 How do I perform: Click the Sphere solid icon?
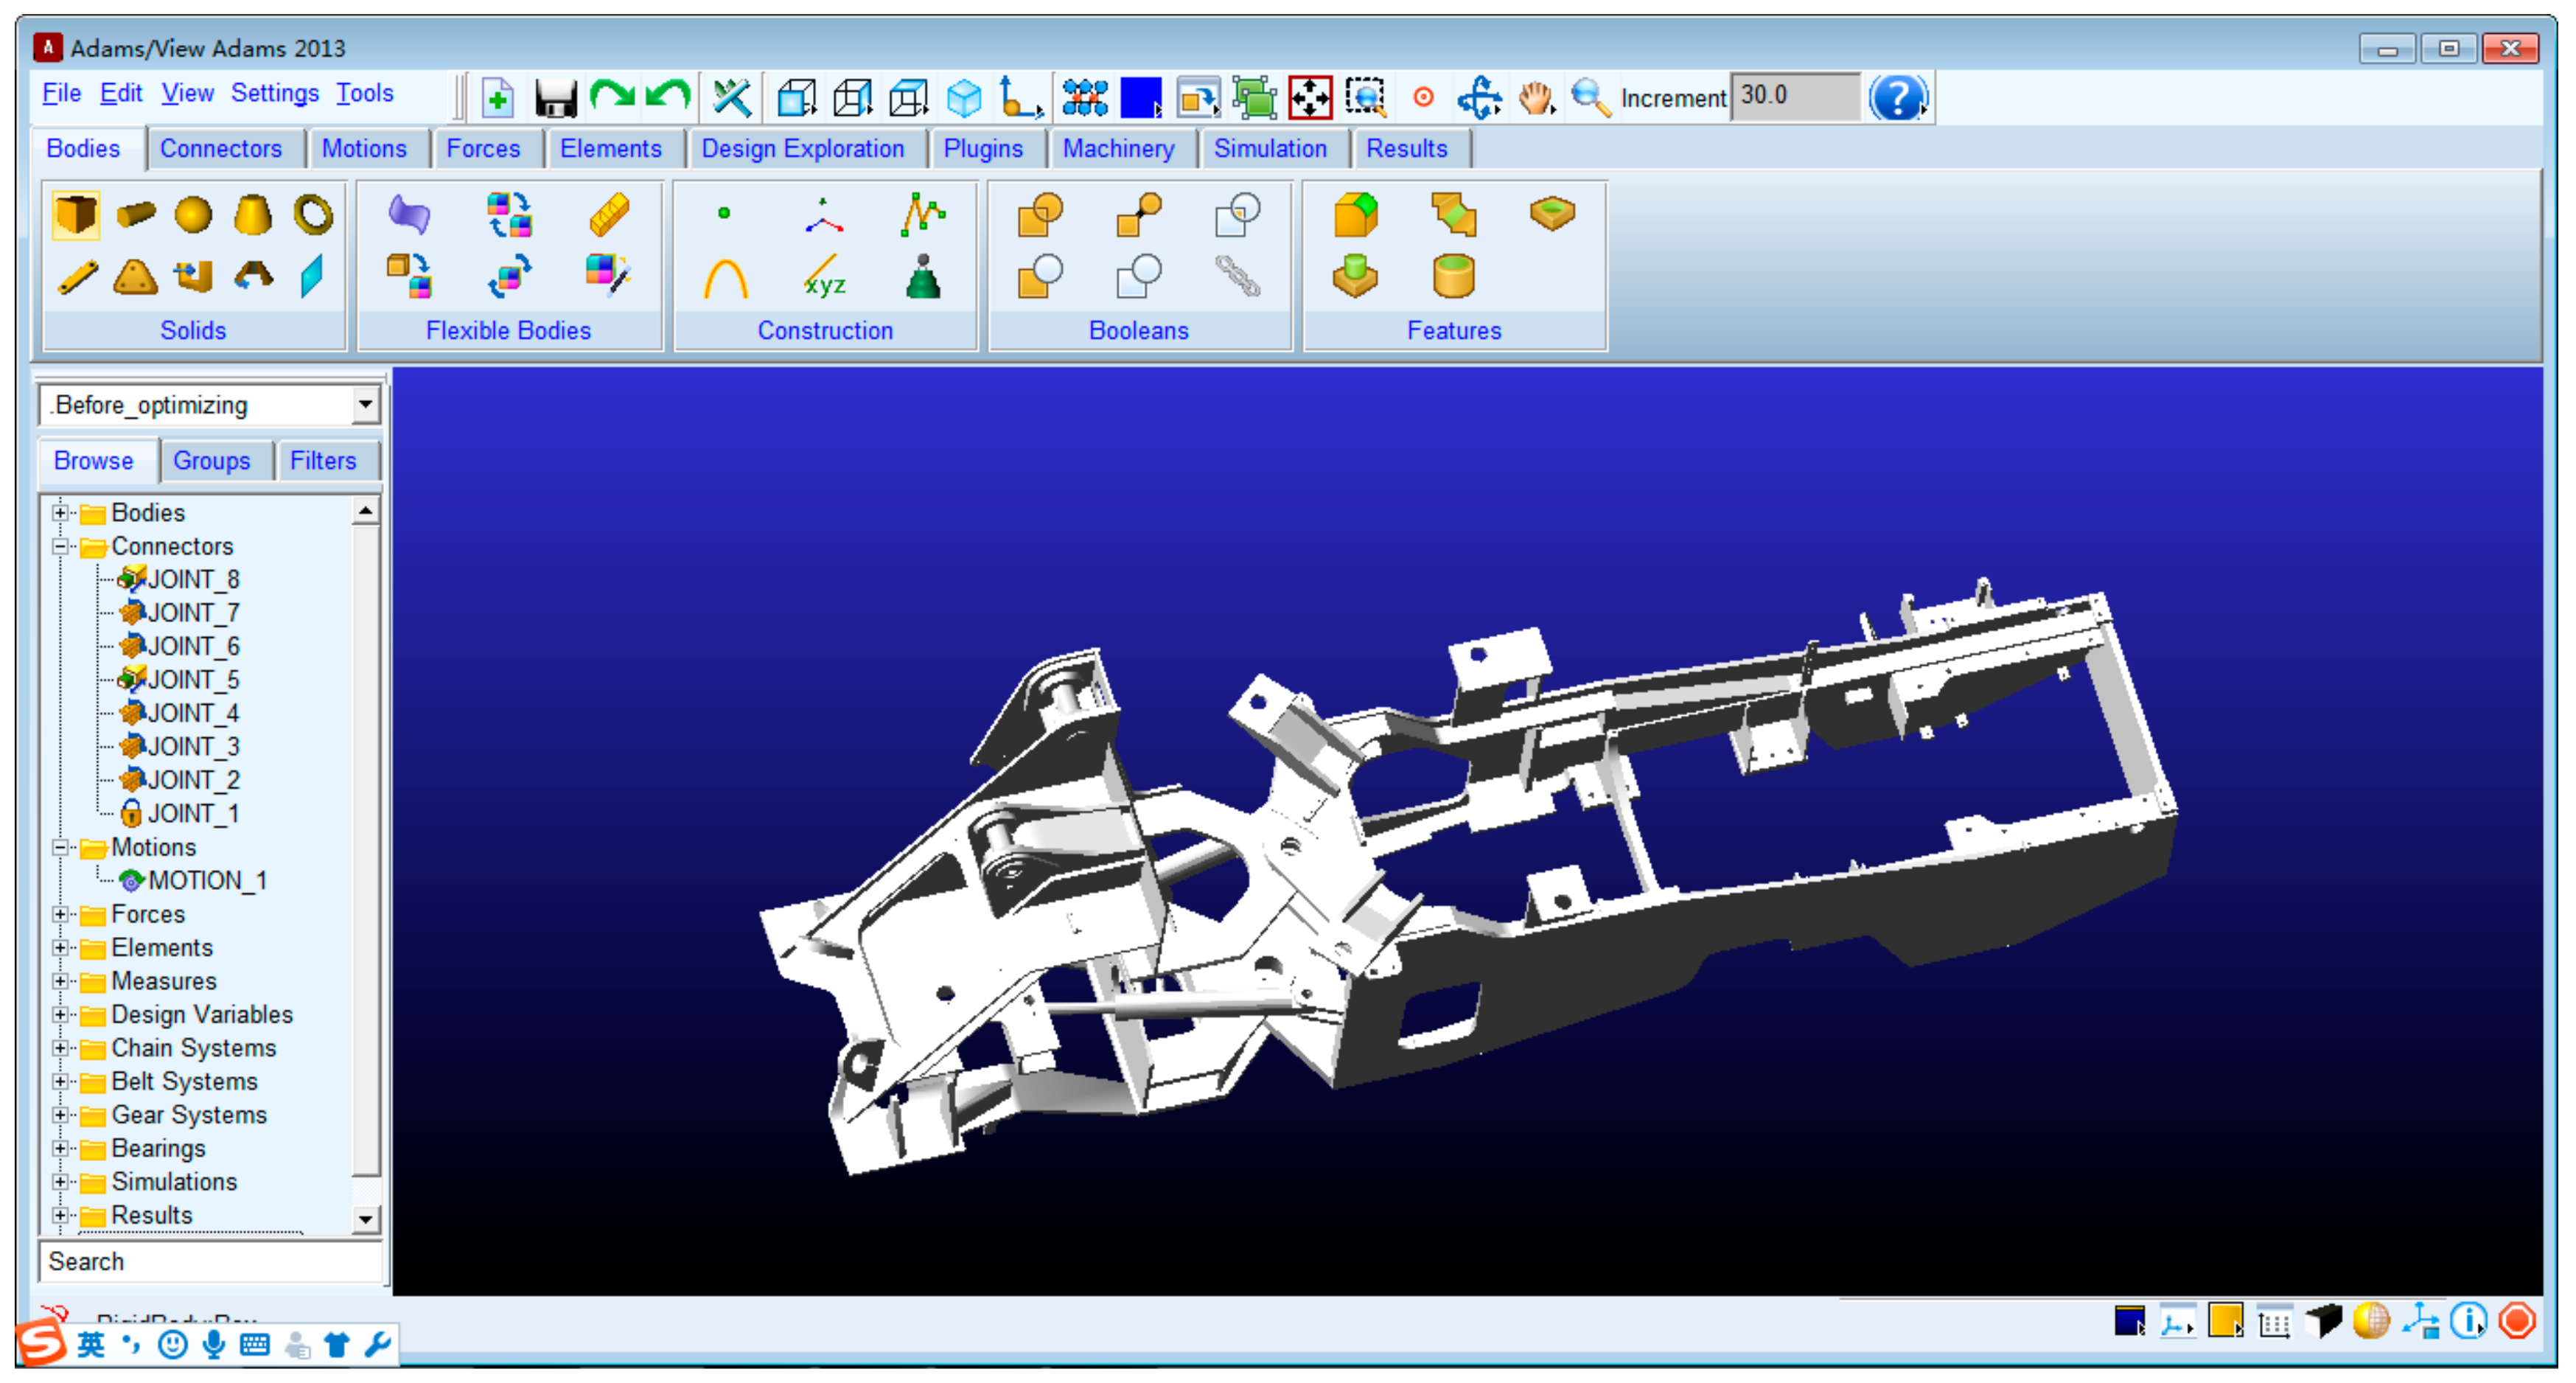pos(193,214)
